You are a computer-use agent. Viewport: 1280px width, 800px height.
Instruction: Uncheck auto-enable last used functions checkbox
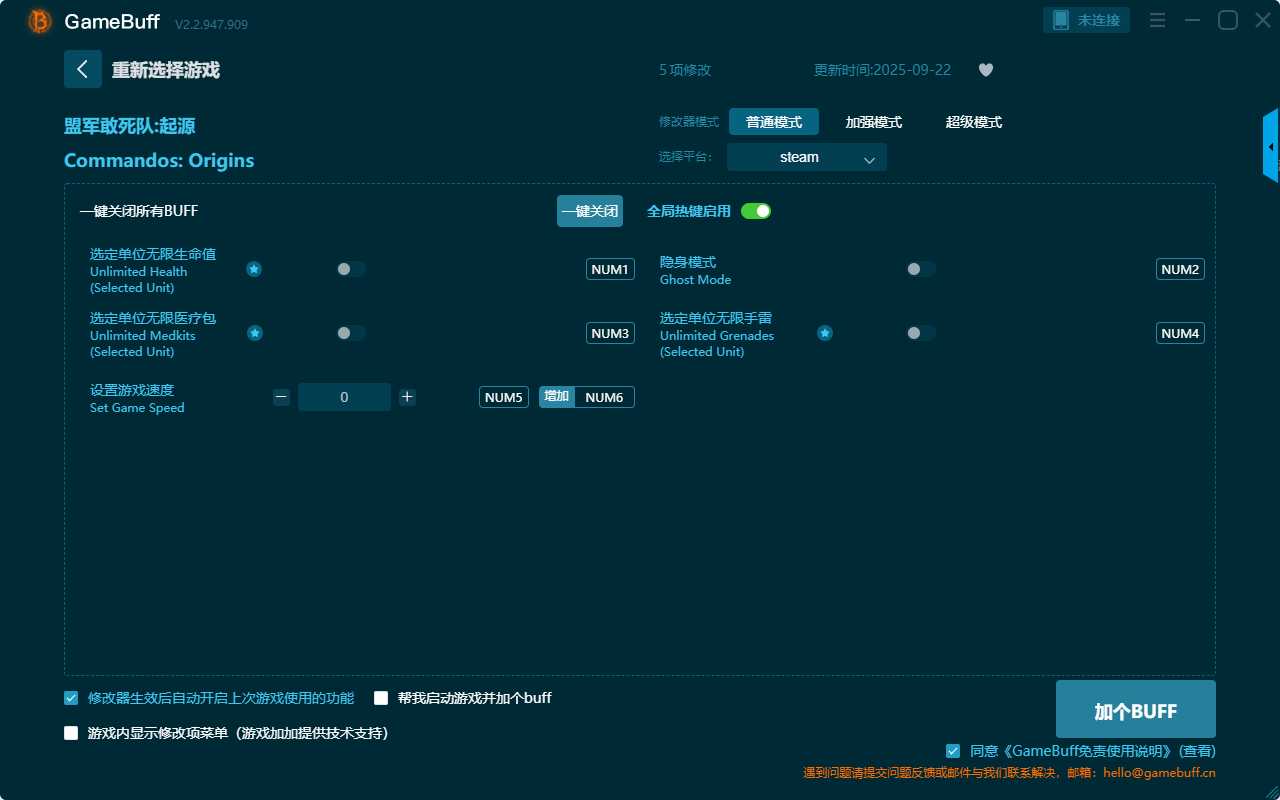coord(71,698)
